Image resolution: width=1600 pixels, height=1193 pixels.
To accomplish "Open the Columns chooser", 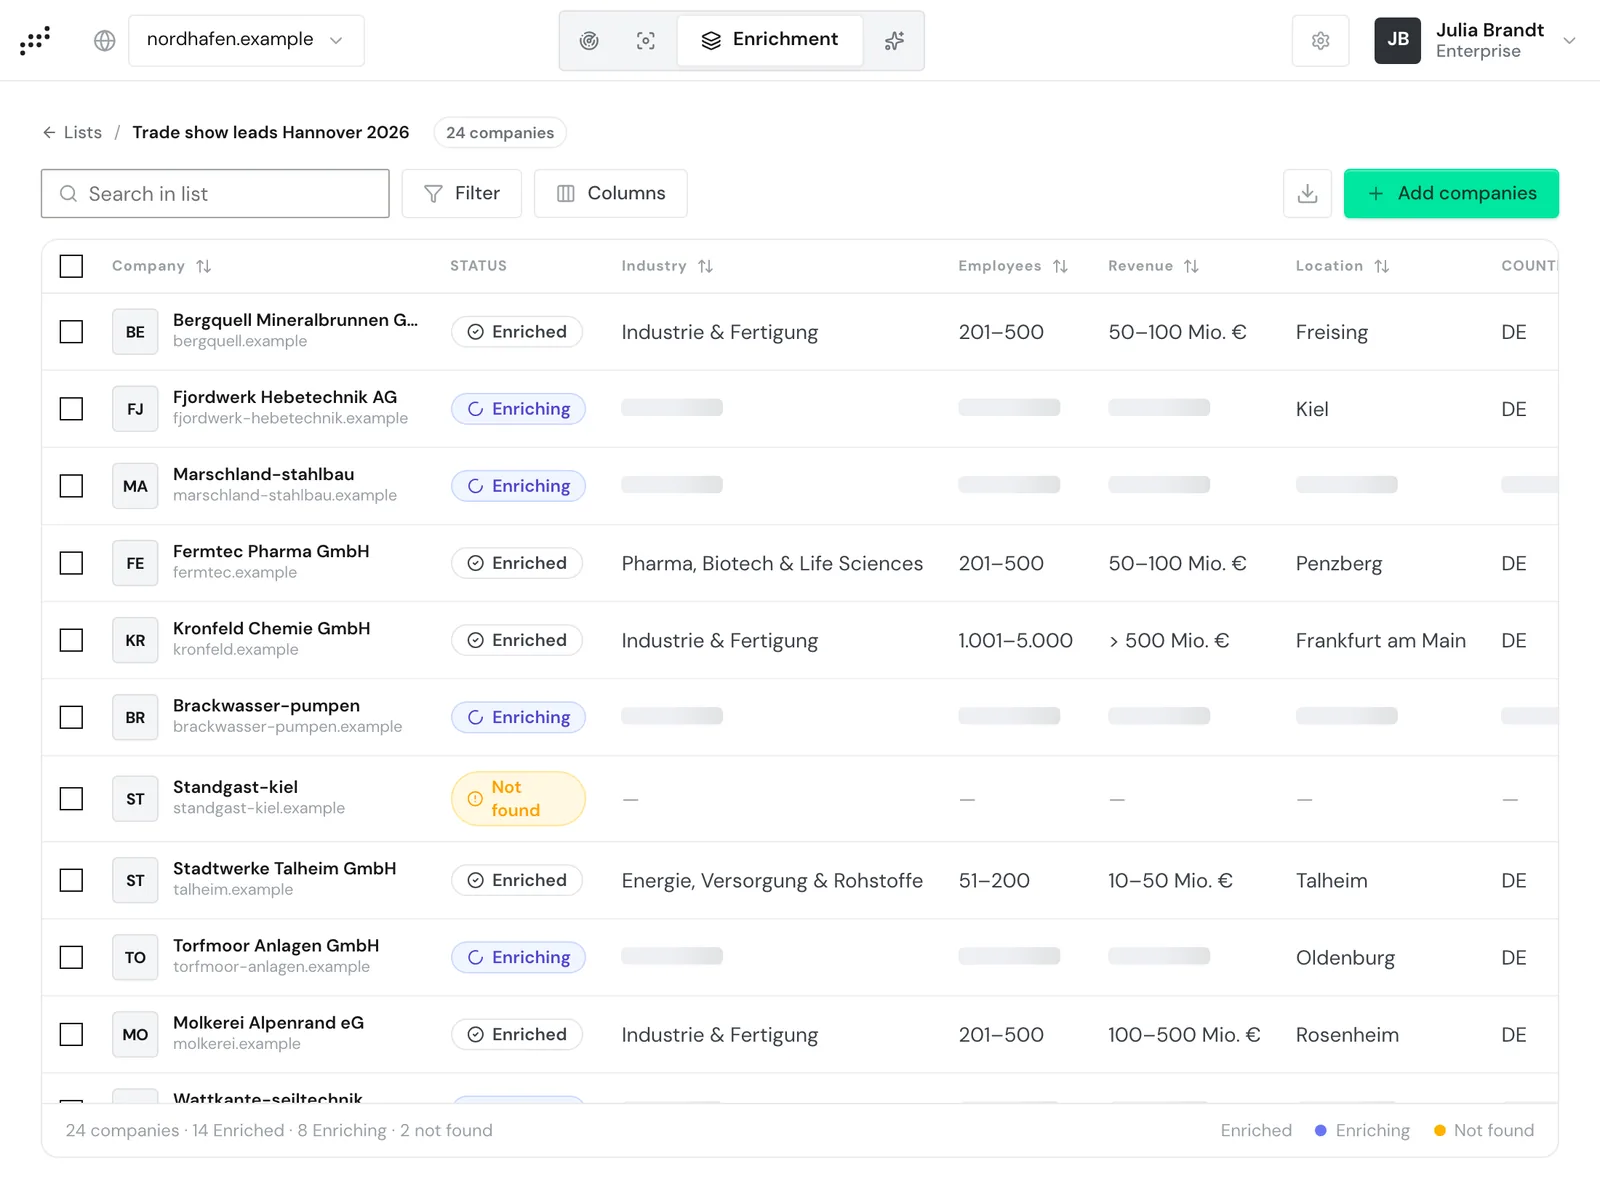I will 610,193.
